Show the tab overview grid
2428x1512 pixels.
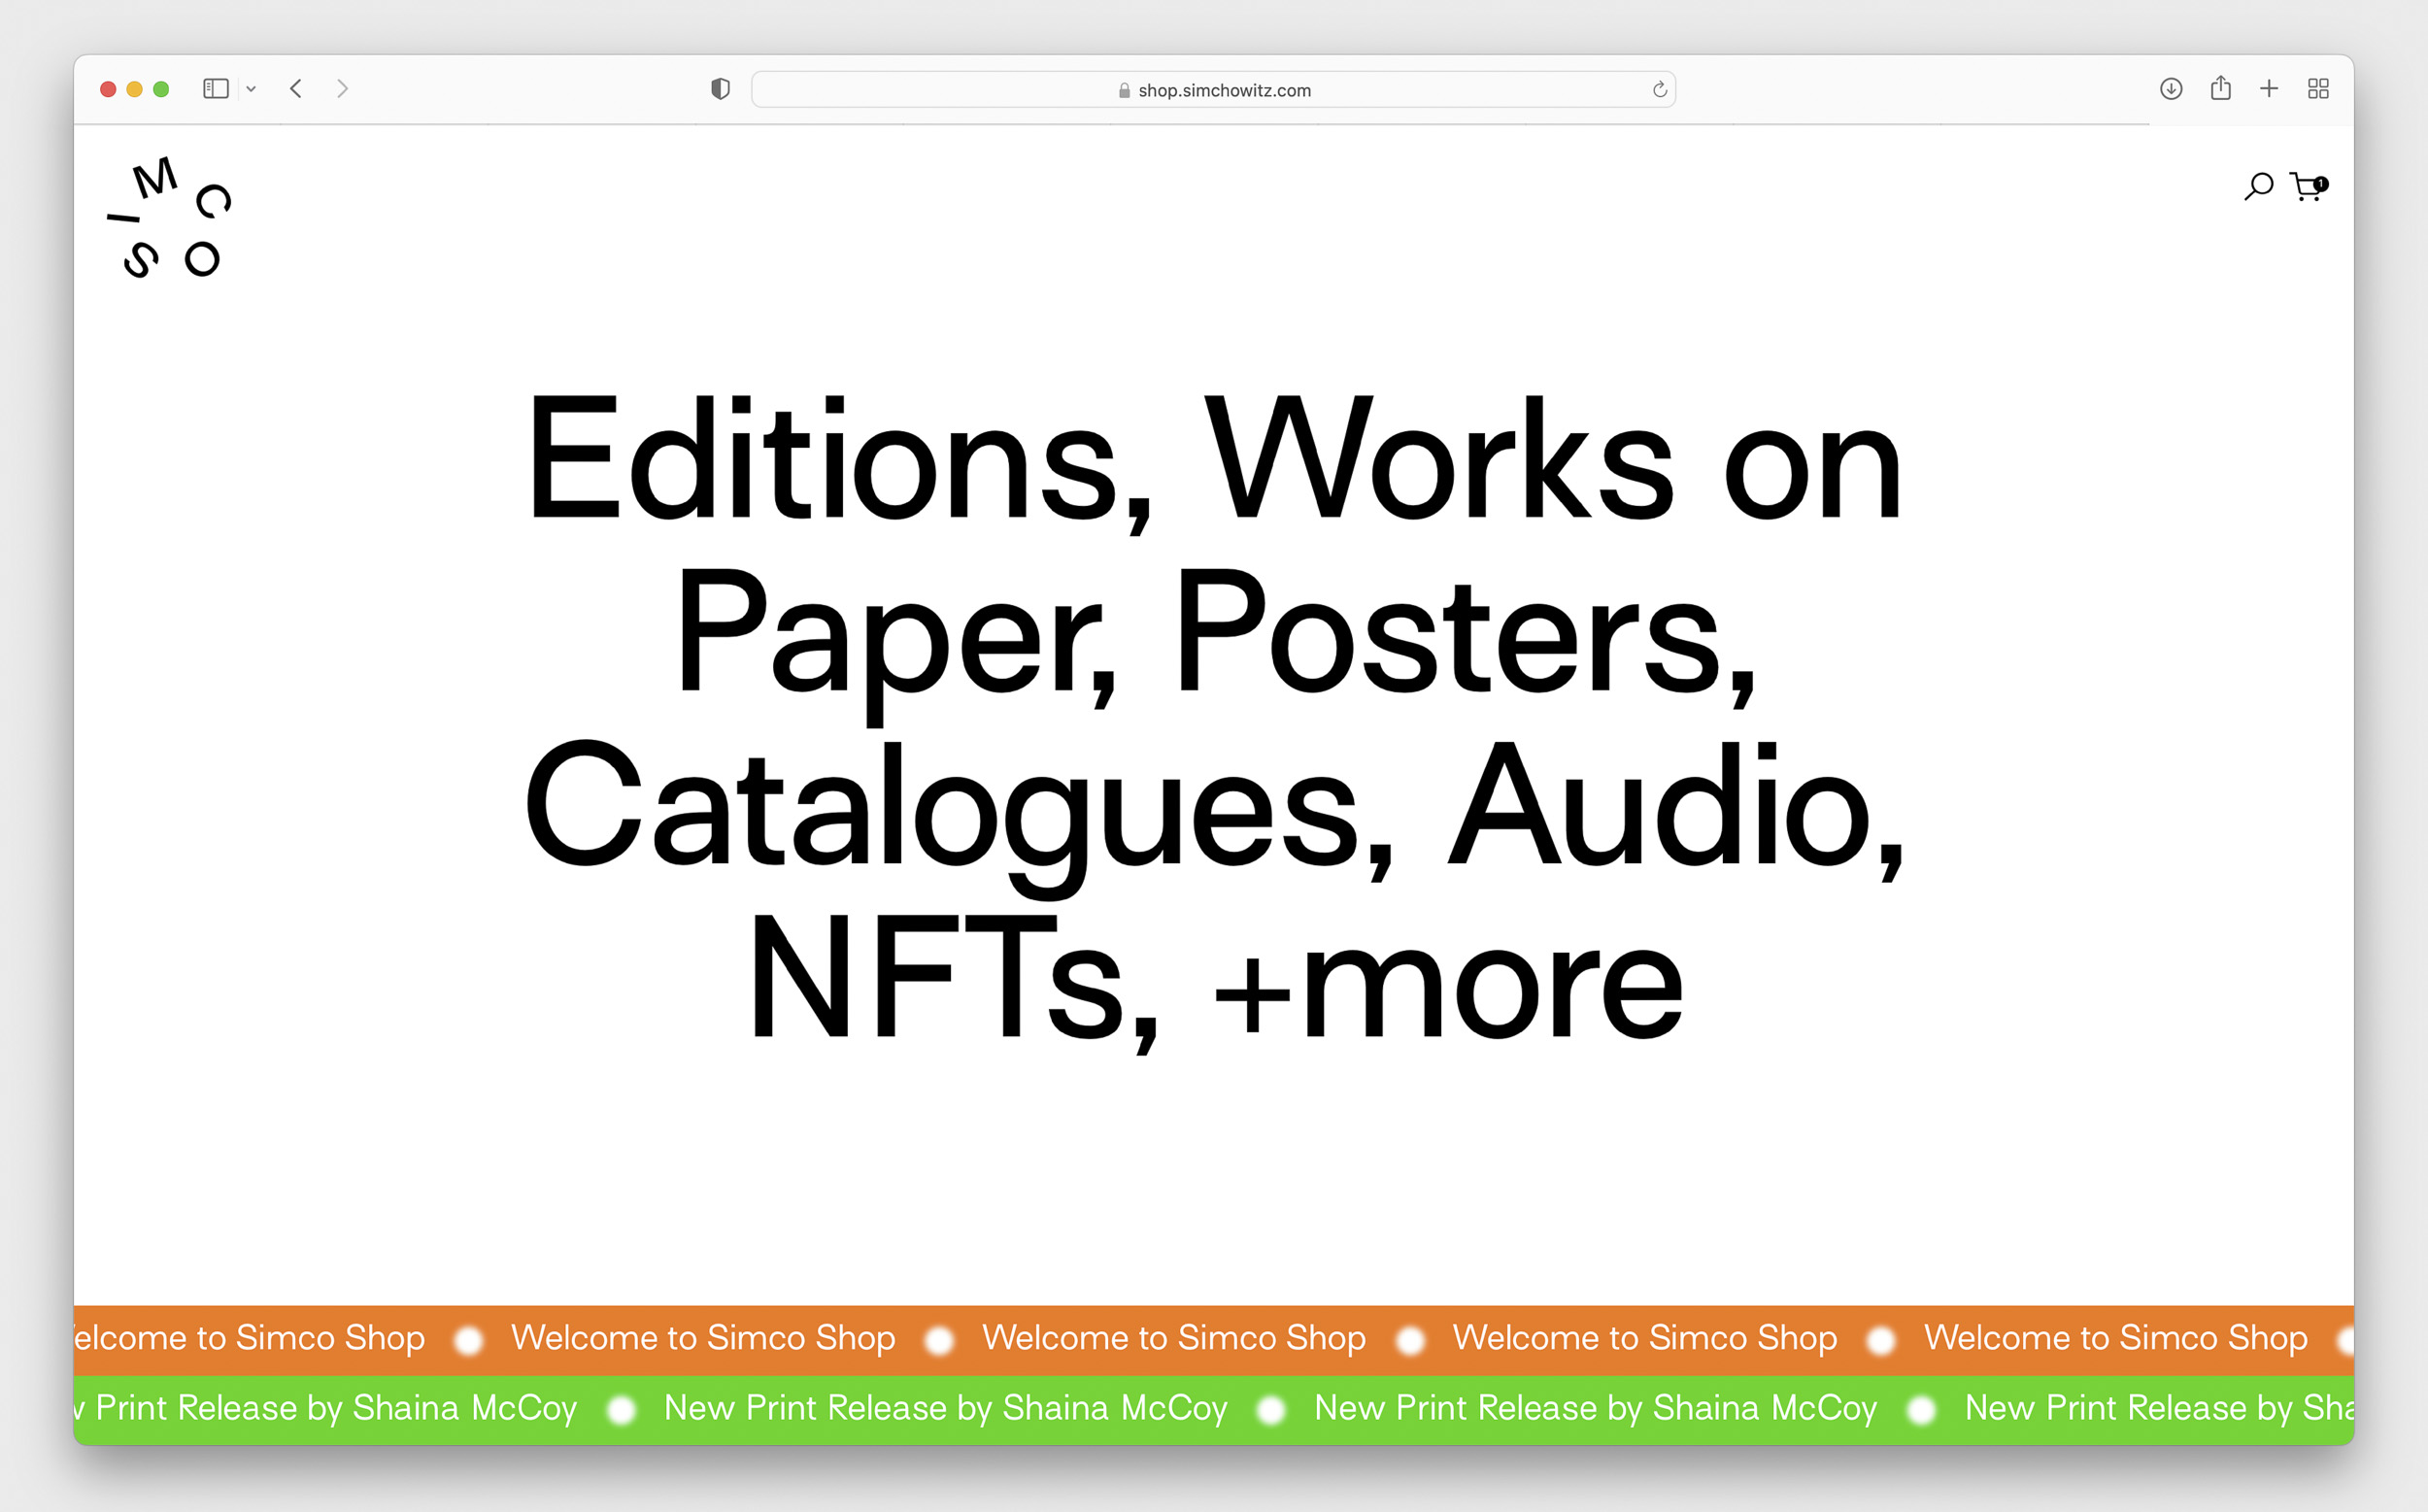2318,89
